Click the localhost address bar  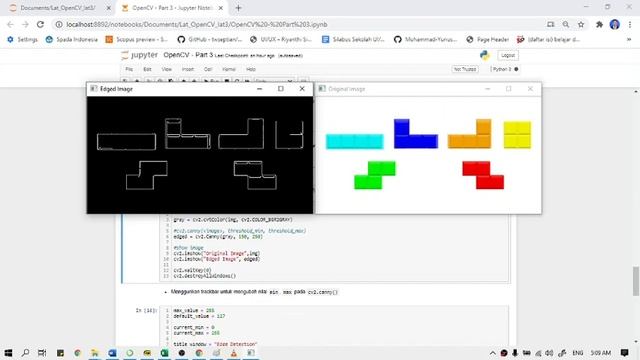pos(302,24)
